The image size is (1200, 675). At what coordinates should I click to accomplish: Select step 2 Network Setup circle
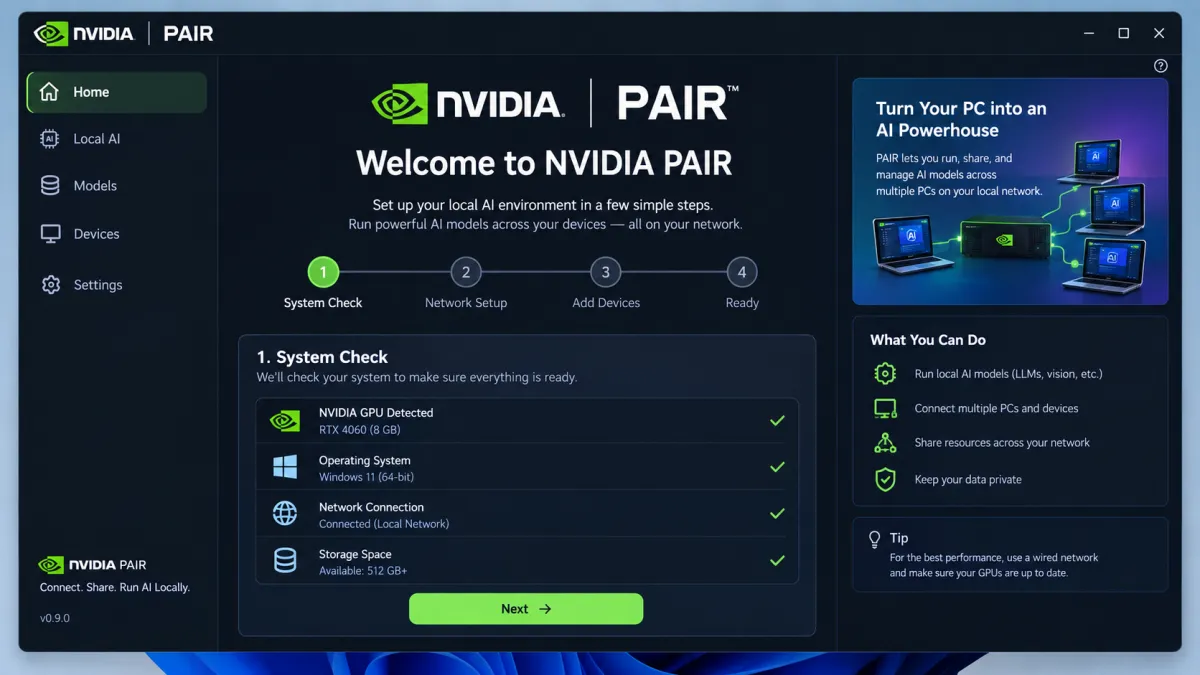coord(466,272)
